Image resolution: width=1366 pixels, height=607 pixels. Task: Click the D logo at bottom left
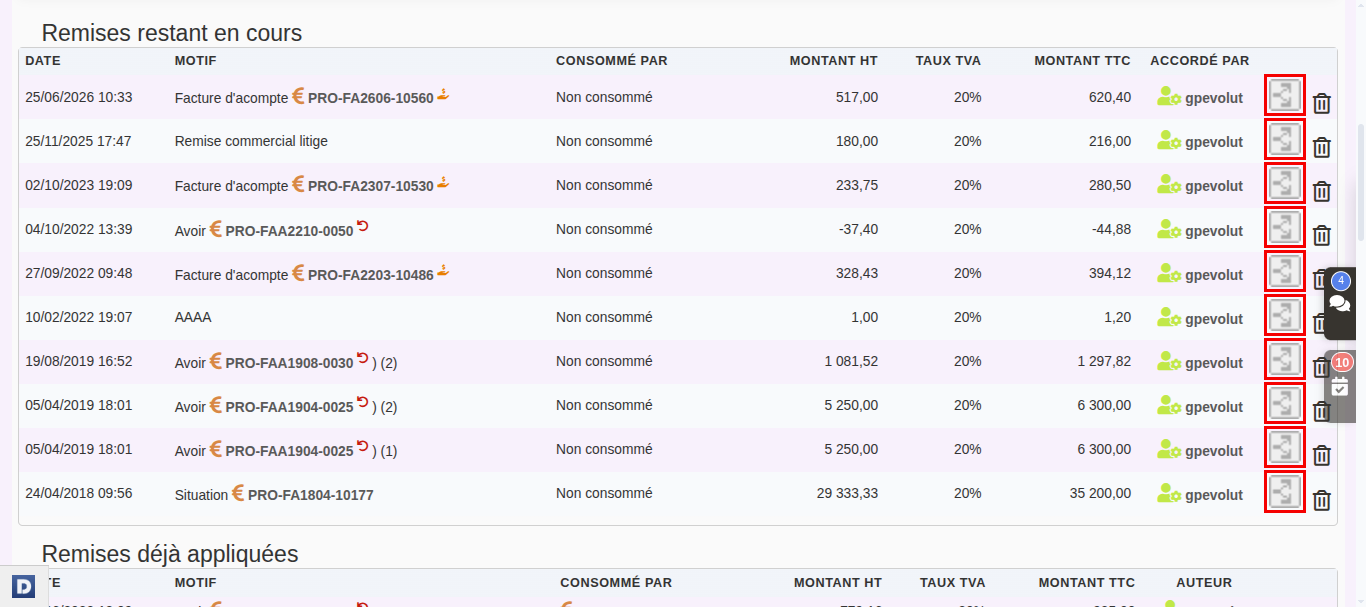click(x=24, y=587)
